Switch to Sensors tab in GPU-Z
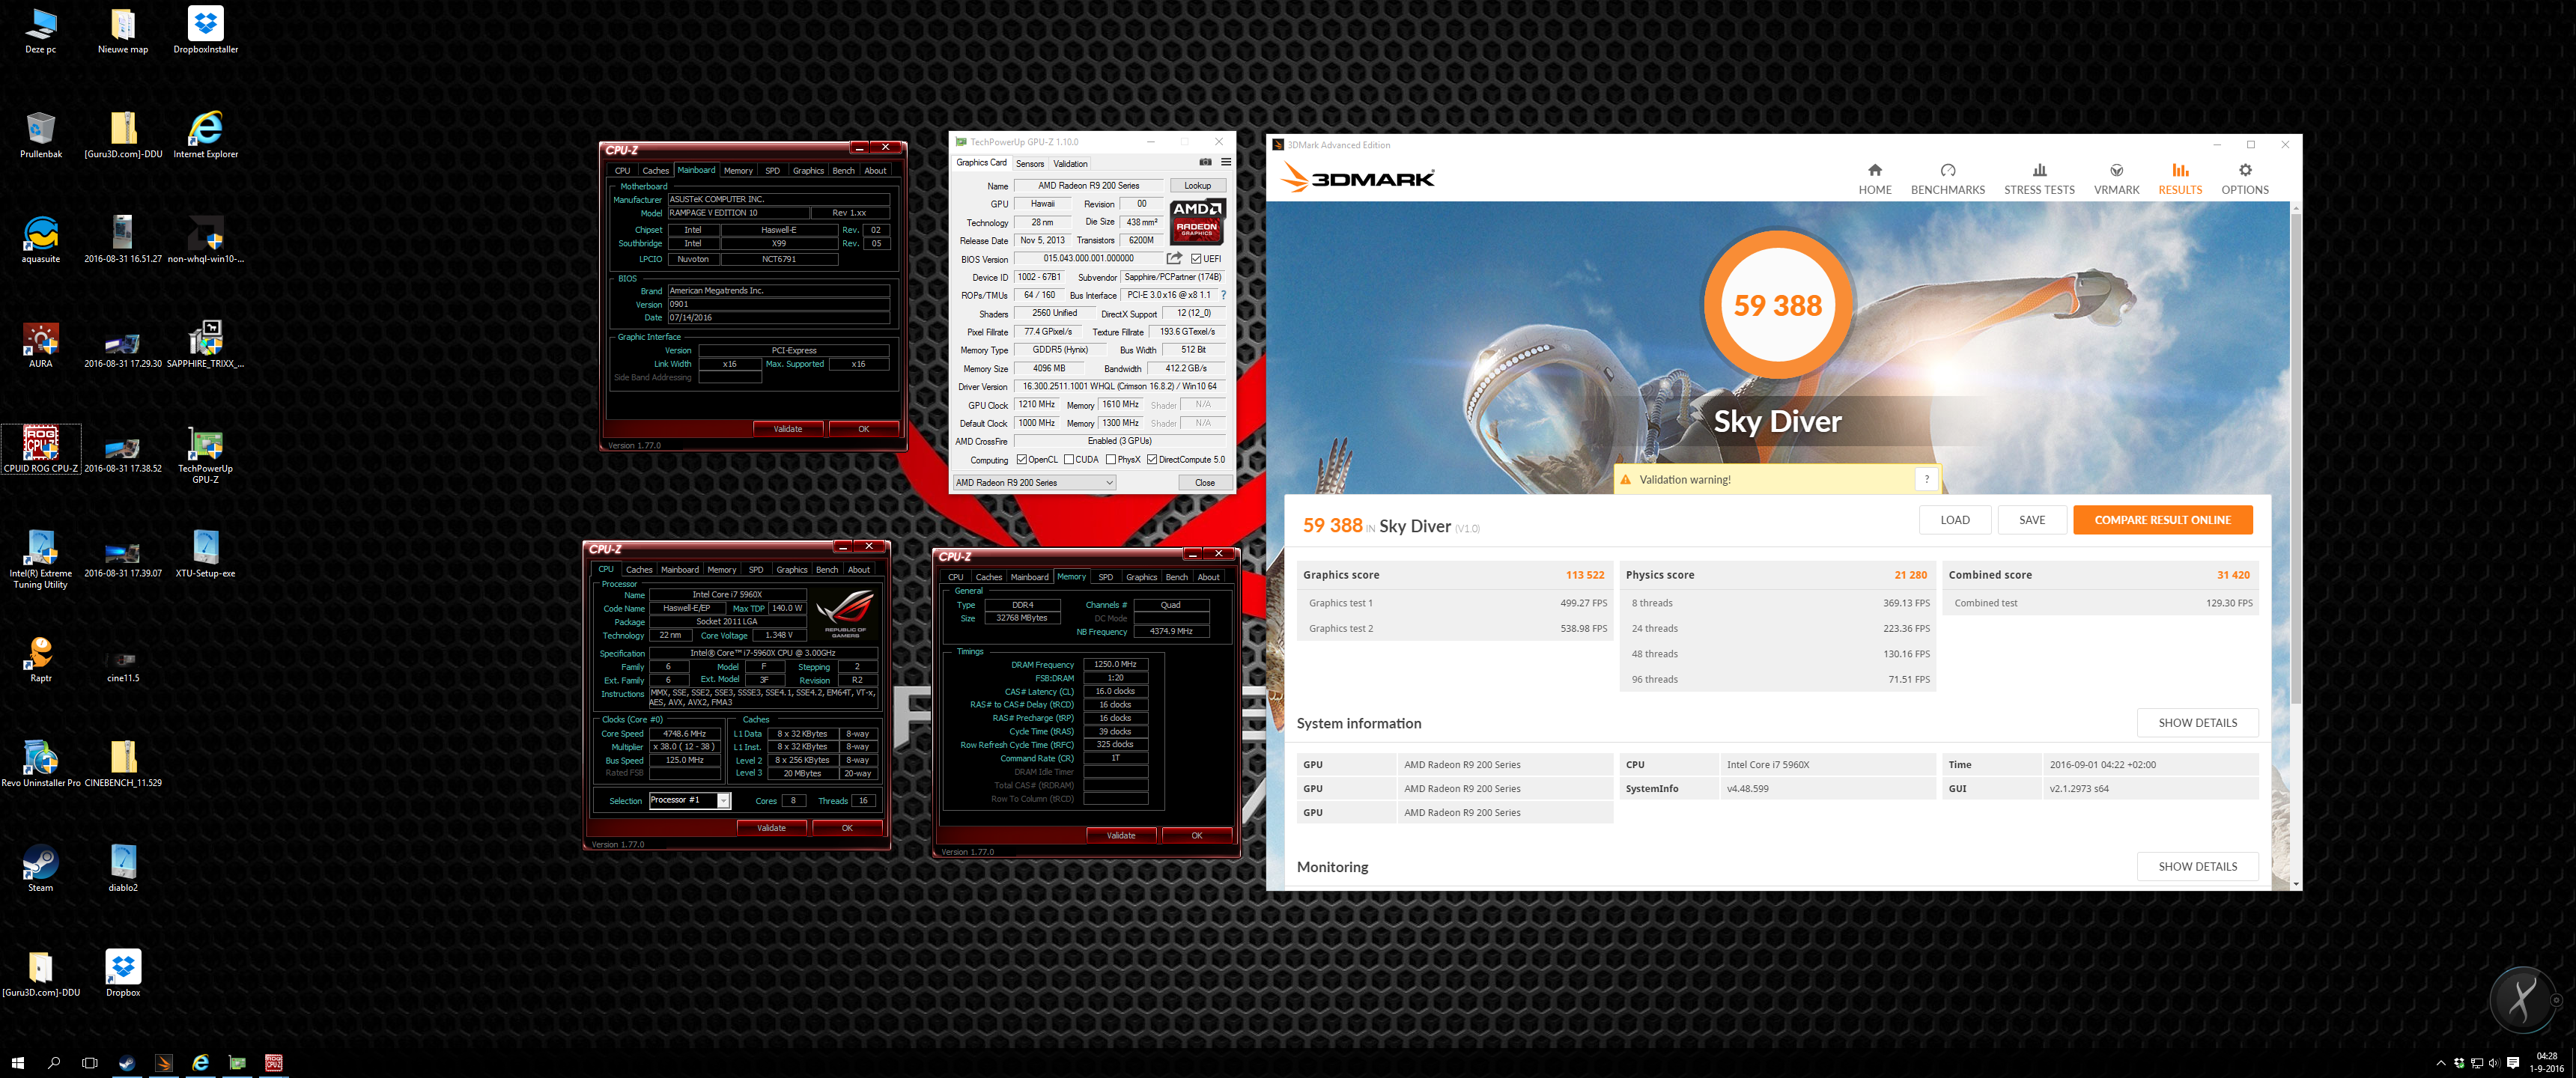Screen dimensions: 2576x1078 (x=1029, y=164)
